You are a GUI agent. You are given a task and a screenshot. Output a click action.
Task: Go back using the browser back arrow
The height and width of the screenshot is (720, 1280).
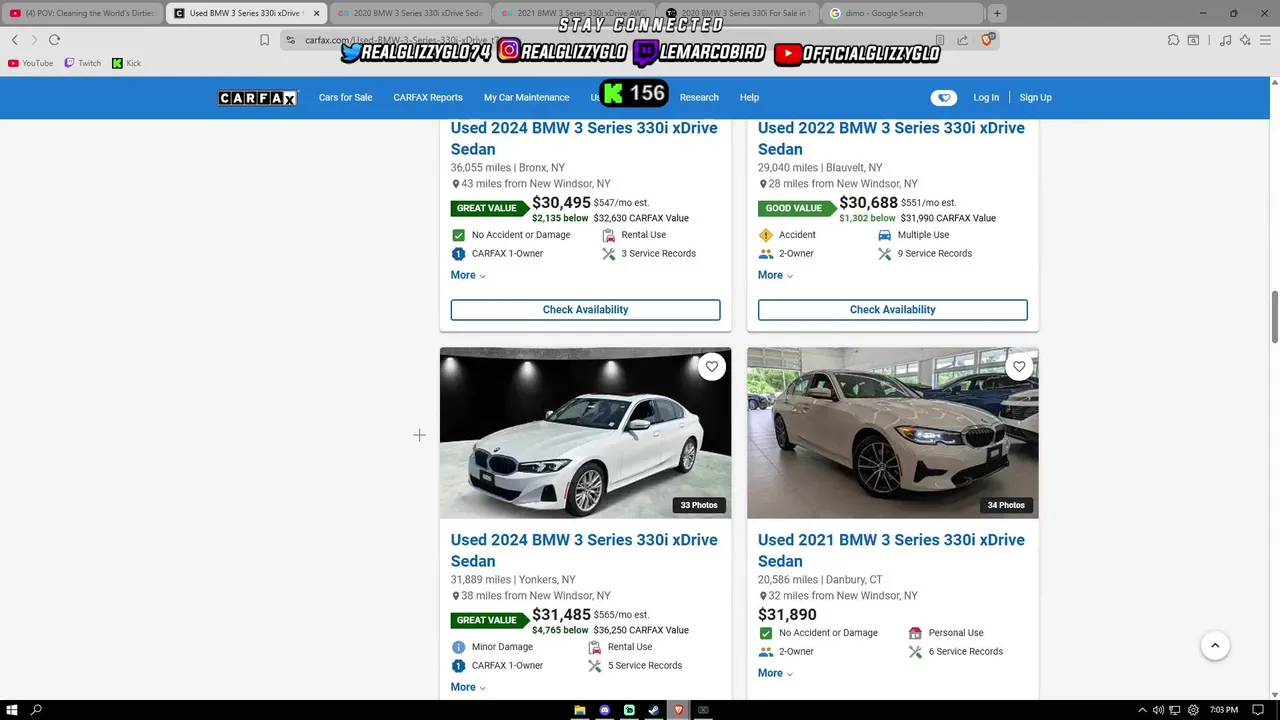[x=14, y=40]
